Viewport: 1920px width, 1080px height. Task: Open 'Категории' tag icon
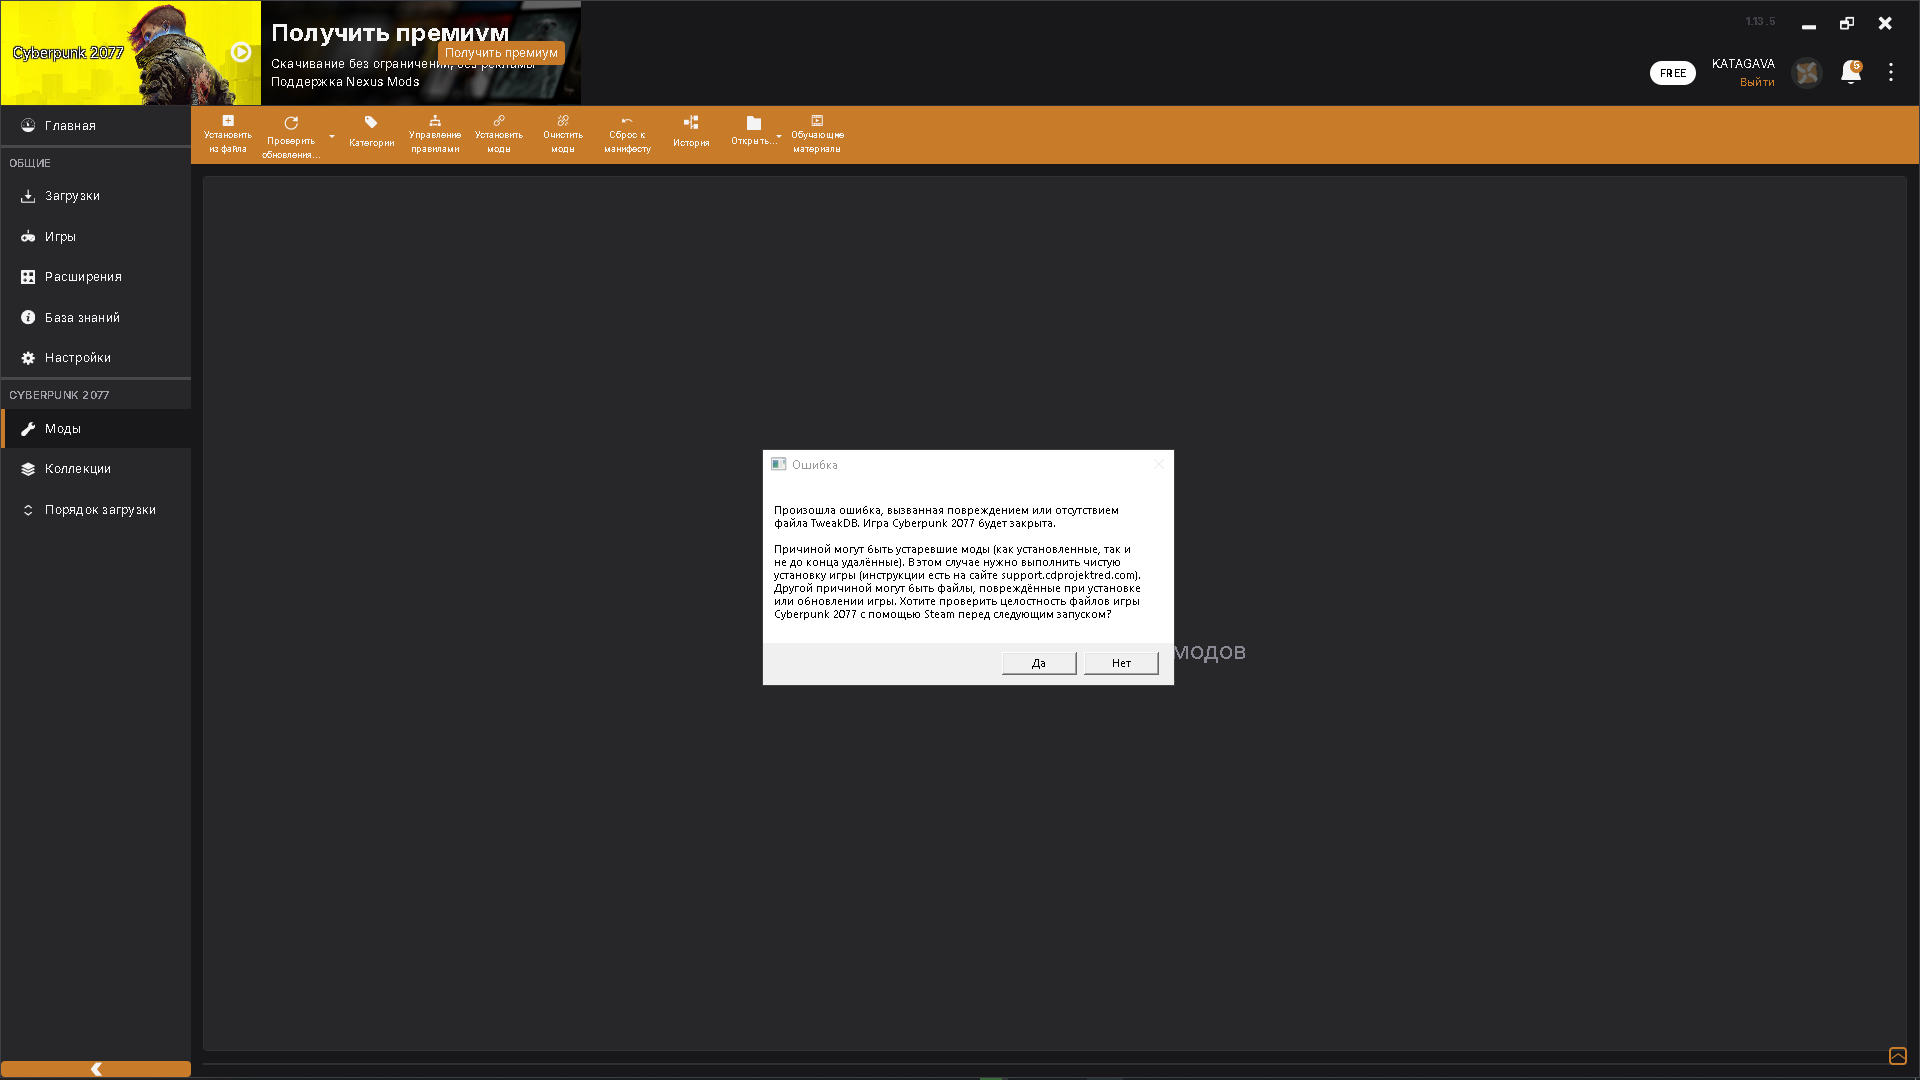click(371, 123)
